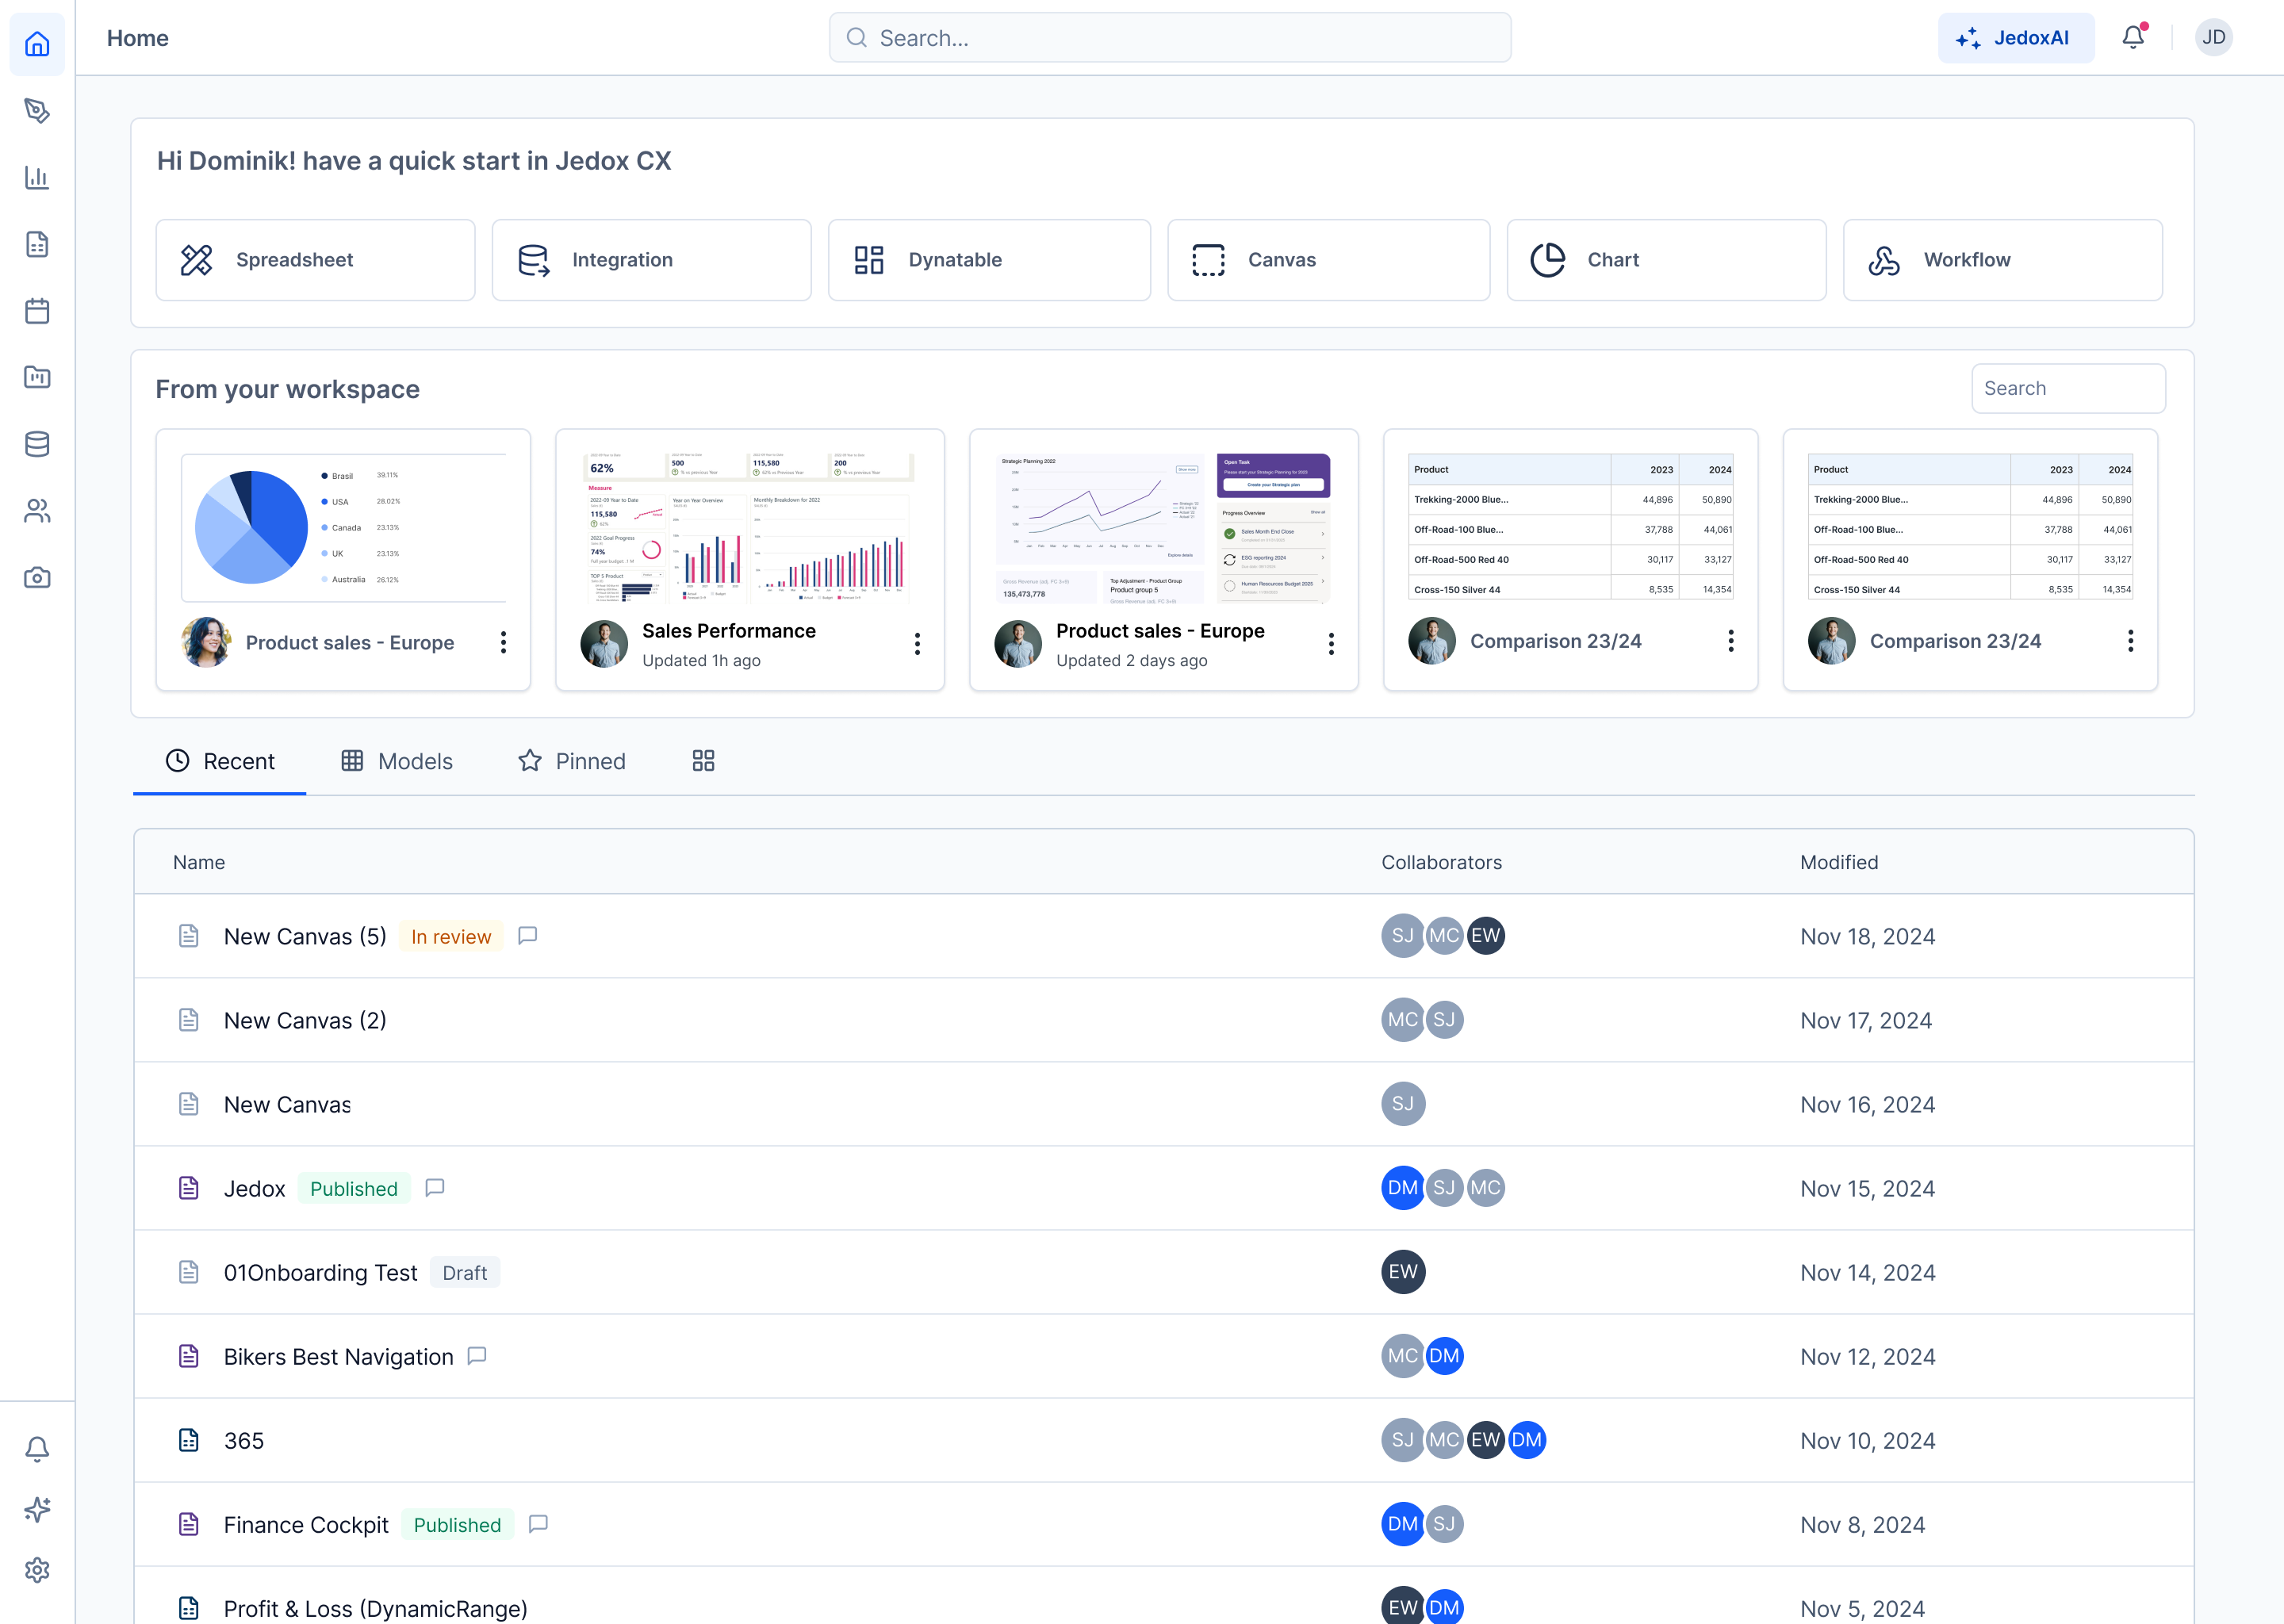2284x1624 pixels.
Task: Open the pen tool designer sidebar icon
Action: coord(37,111)
